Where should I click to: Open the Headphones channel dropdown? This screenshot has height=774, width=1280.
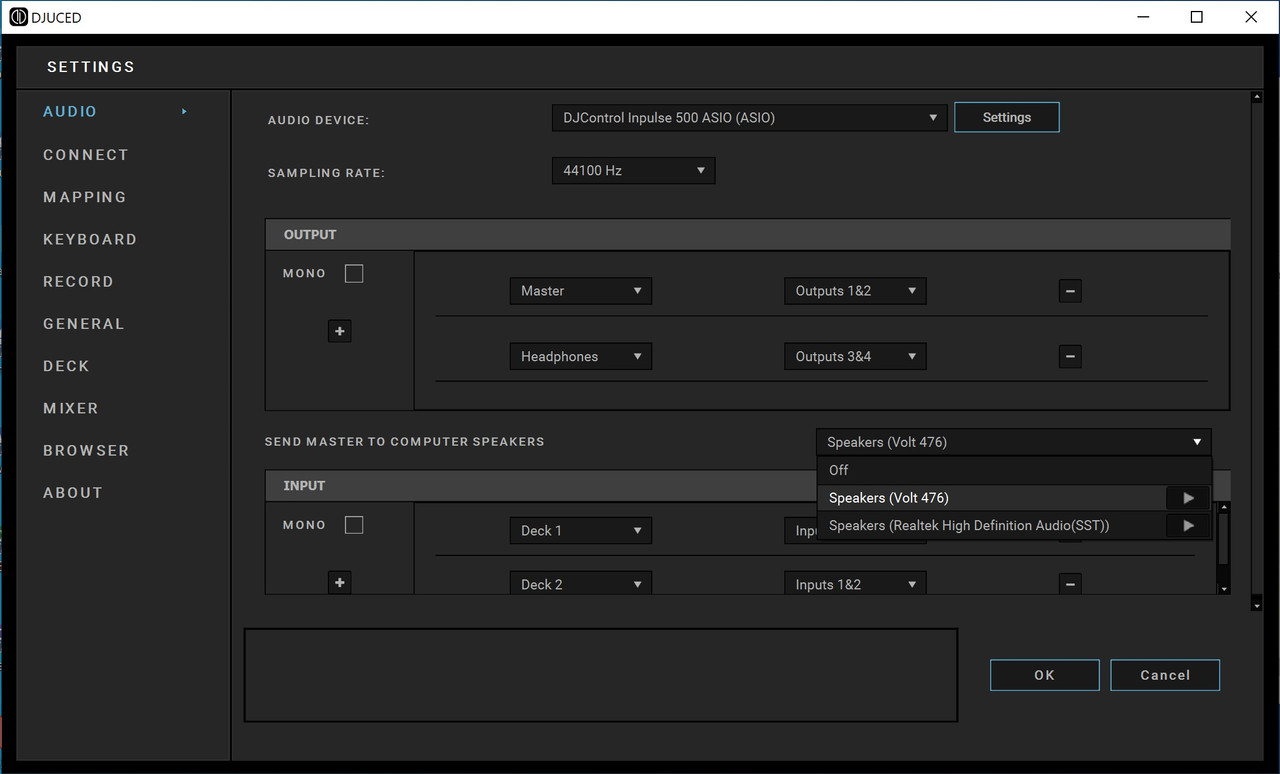pos(580,357)
